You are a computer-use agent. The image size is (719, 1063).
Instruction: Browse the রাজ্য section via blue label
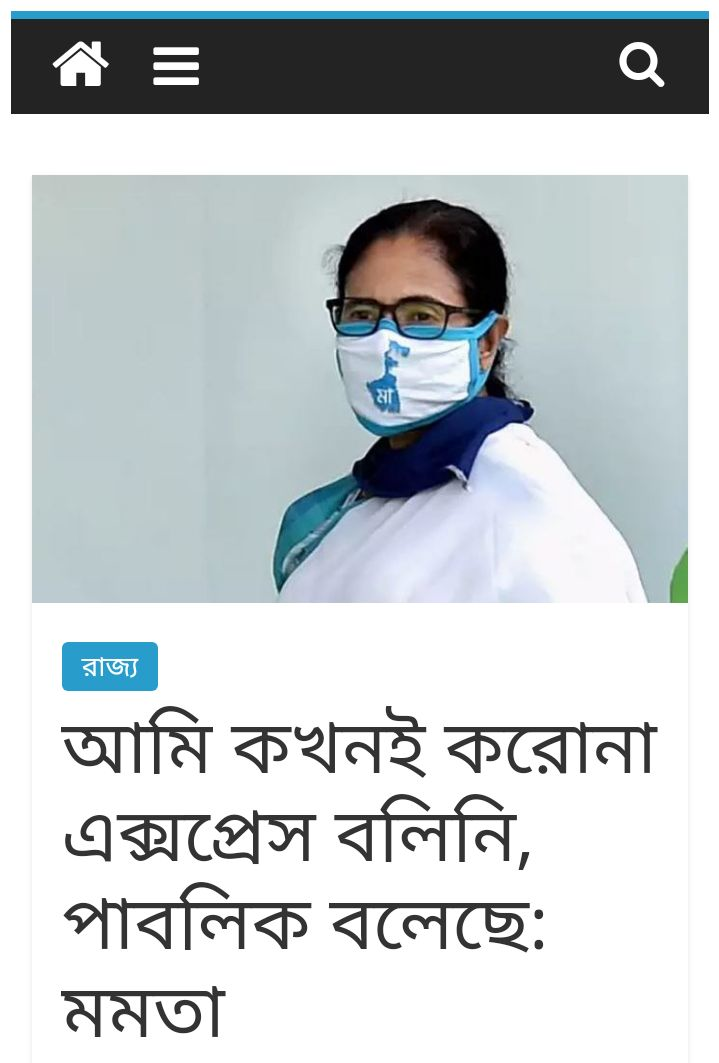click(x=110, y=666)
